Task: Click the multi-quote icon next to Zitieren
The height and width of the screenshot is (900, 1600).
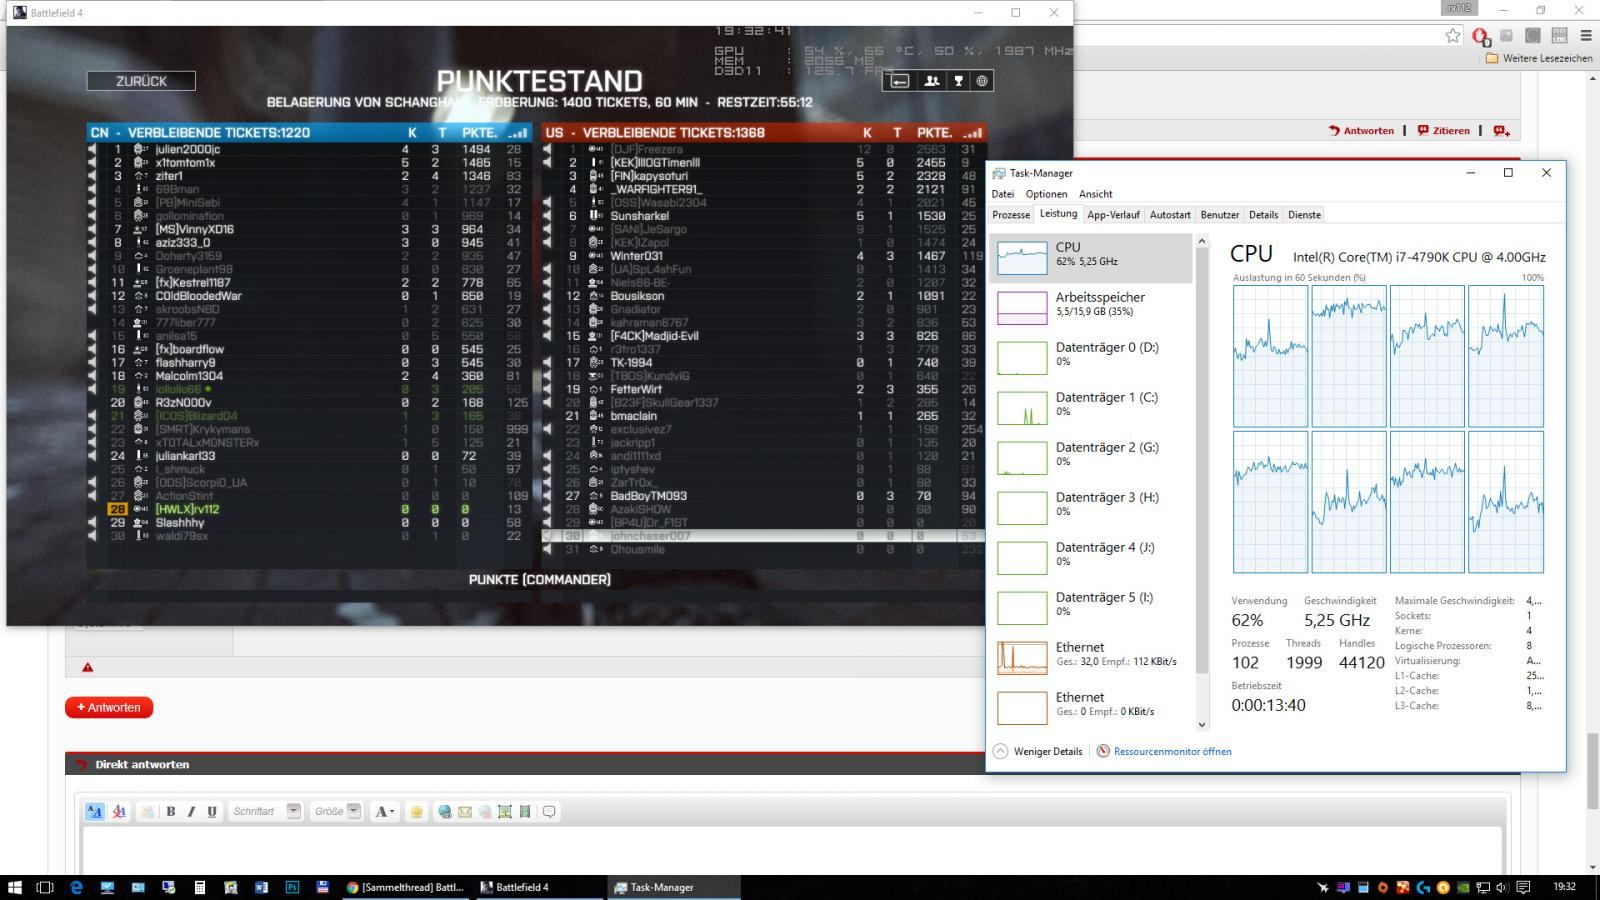Action: click(1501, 130)
